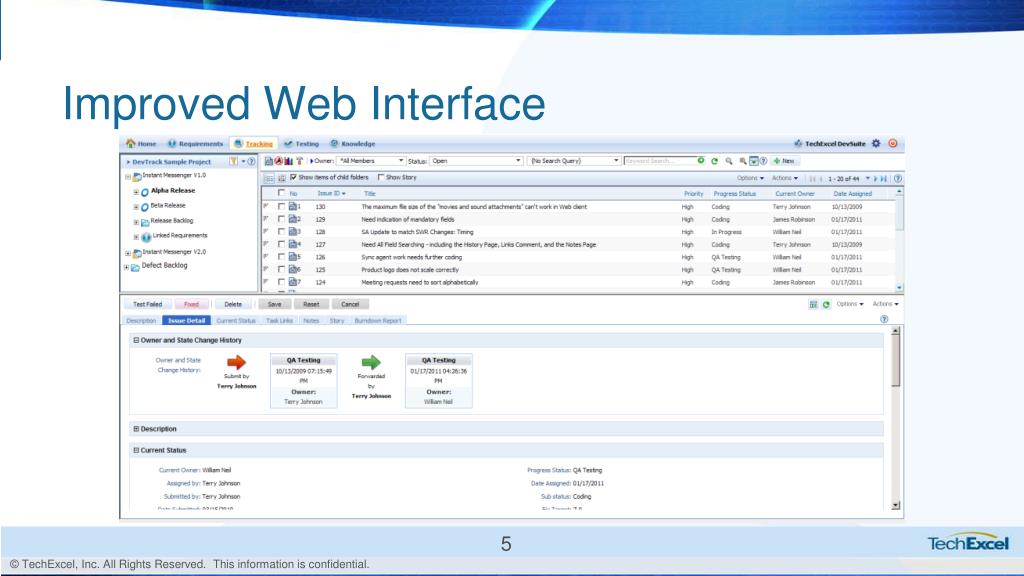Screen dimensions: 1024x576
Task: Select the Issue Detail tab
Action: [186, 321]
